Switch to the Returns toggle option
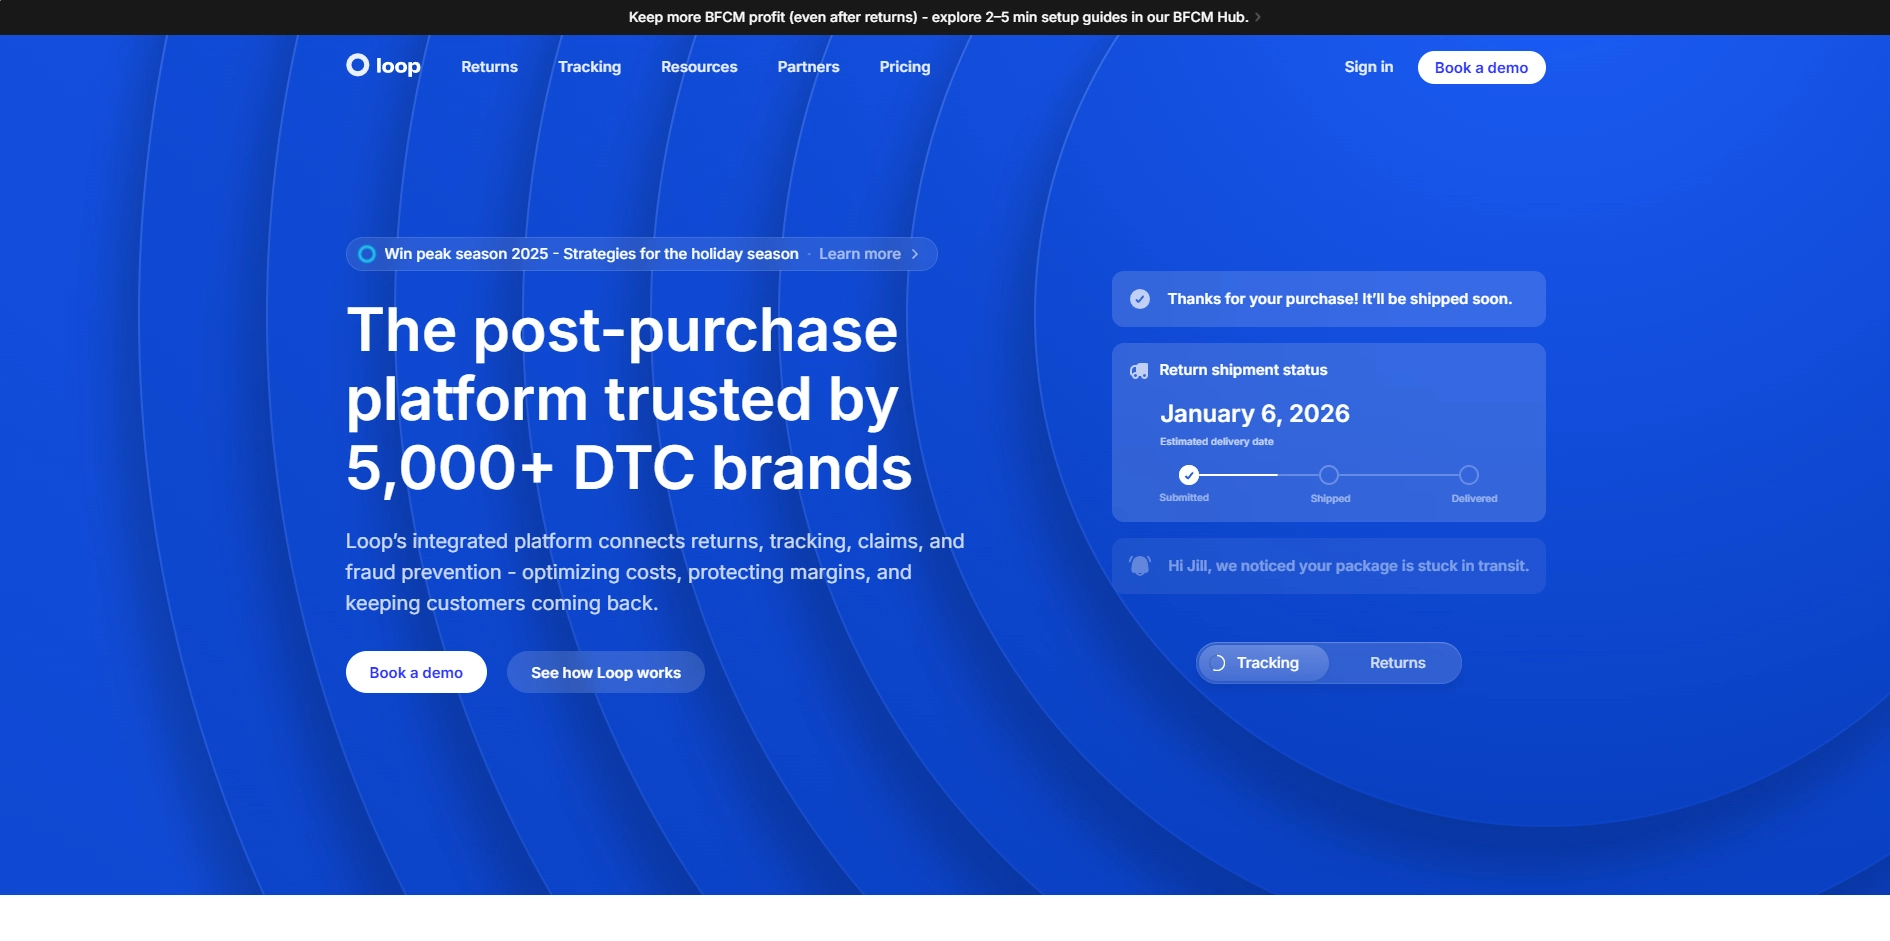Image resolution: width=1890 pixels, height=941 pixels. (1397, 663)
